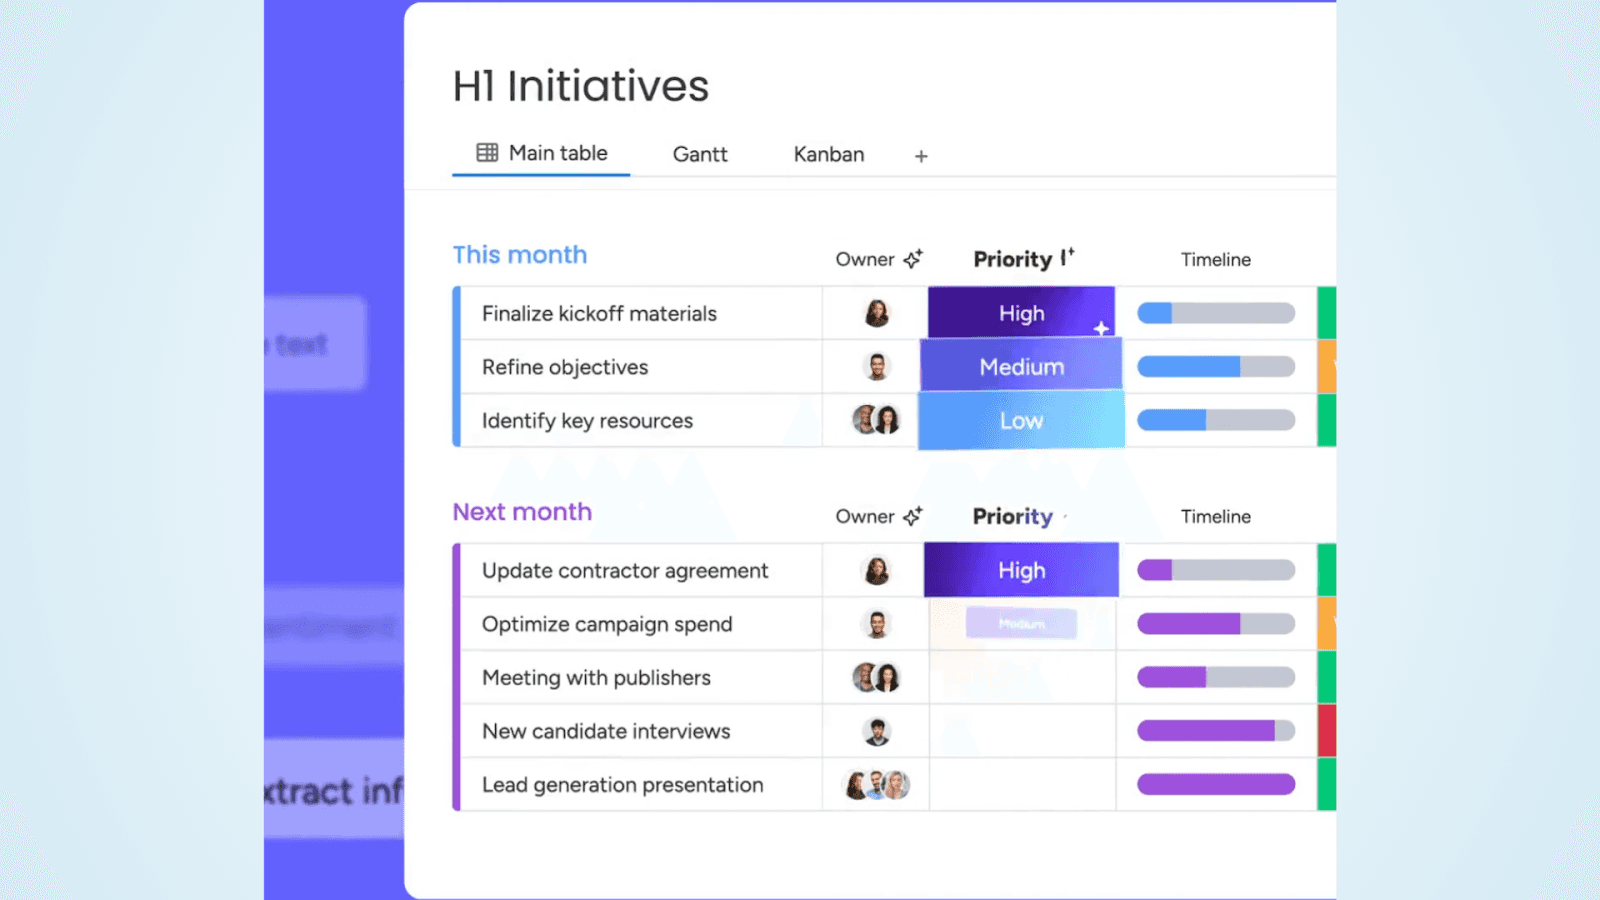Viewport: 1600px width, 900px height.
Task: Click the Main table grid icon
Action: [487, 153]
